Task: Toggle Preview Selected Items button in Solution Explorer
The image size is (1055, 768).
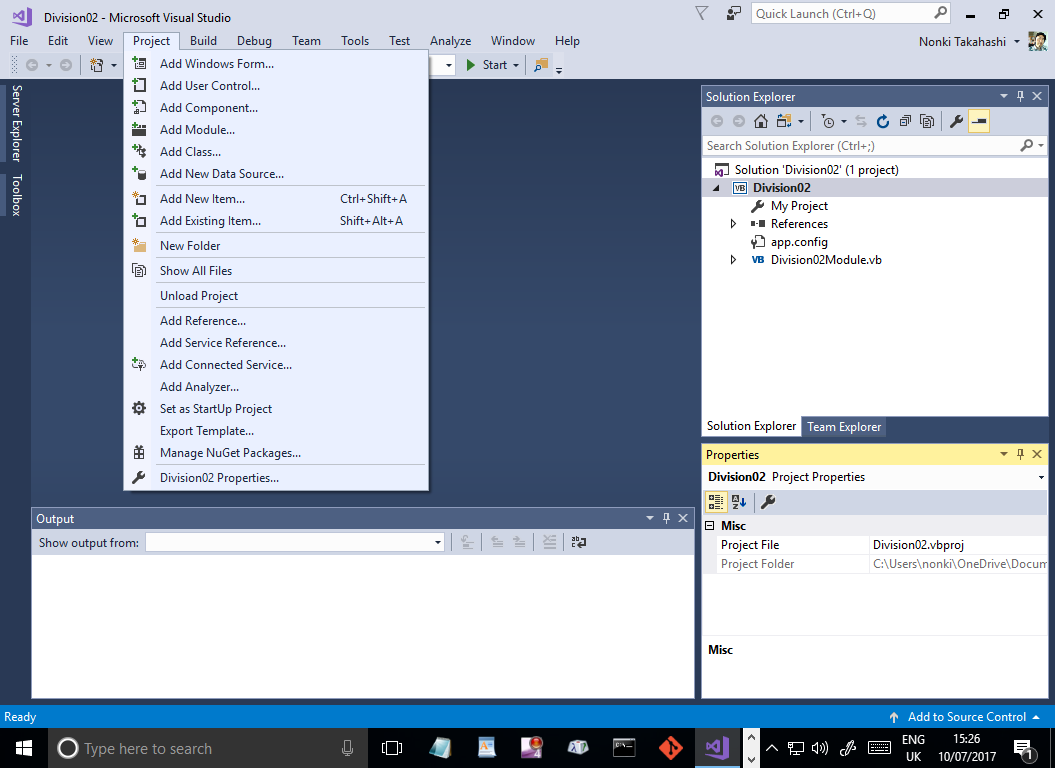Action: click(979, 121)
